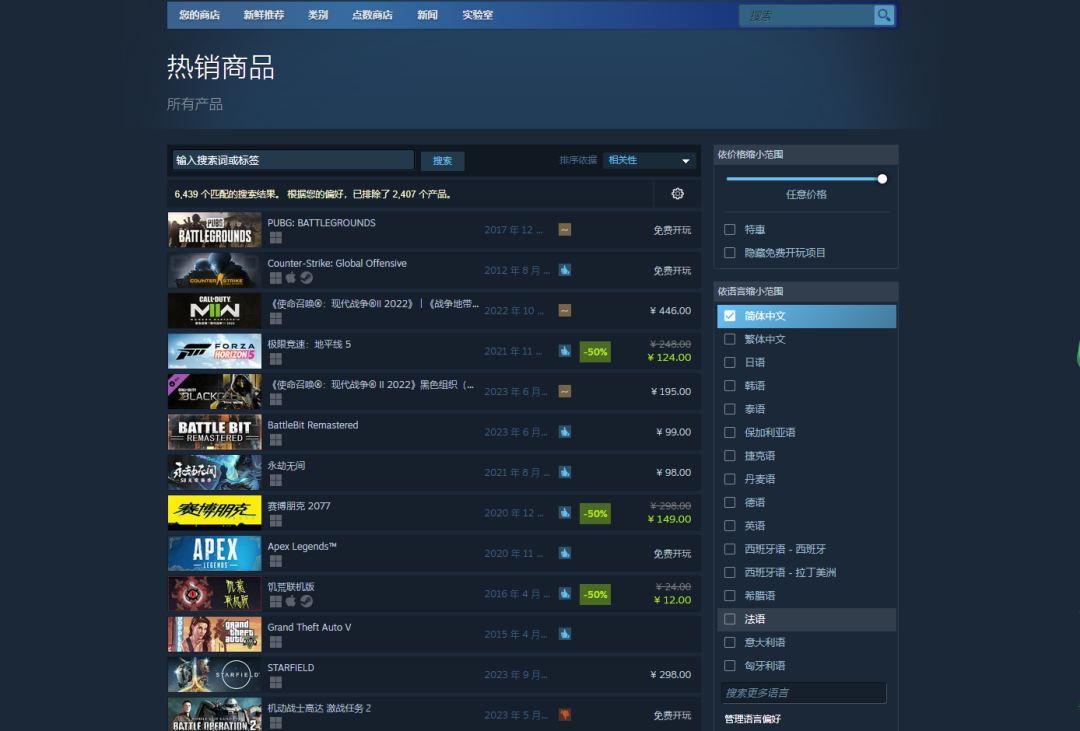The width and height of the screenshot is (1080, 731).
Task: Tick the 隐藏免费开玩项目 checkbox
Action: pyautogui.click(x=730, y=253)
